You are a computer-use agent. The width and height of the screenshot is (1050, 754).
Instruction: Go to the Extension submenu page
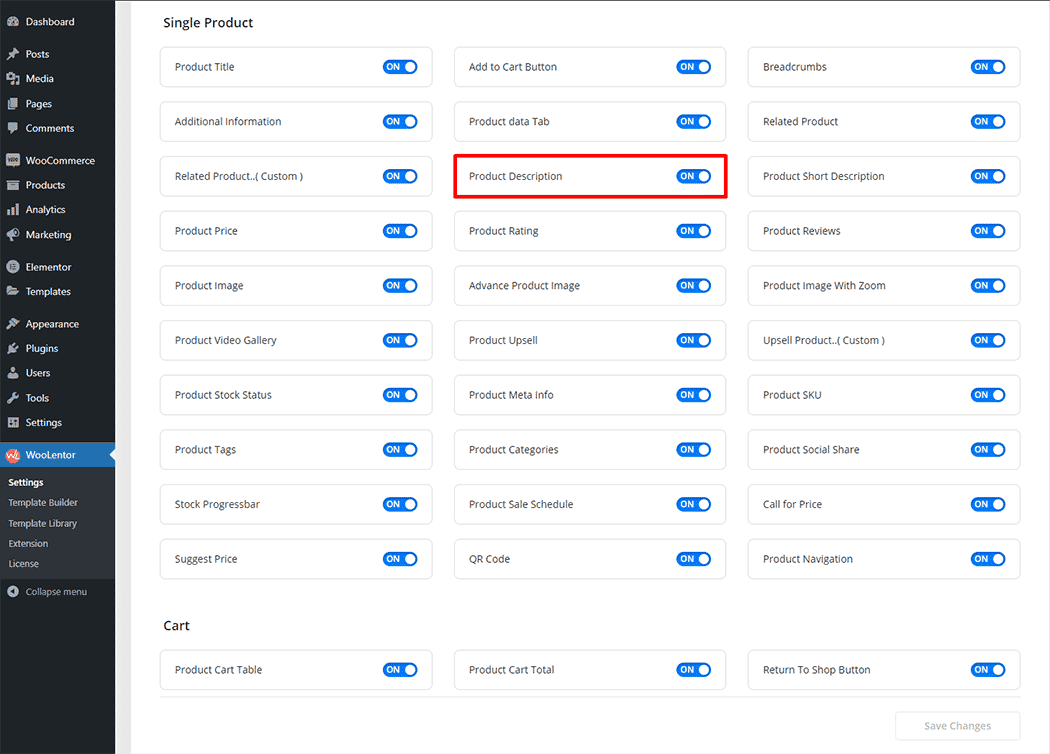click(28, 544)
